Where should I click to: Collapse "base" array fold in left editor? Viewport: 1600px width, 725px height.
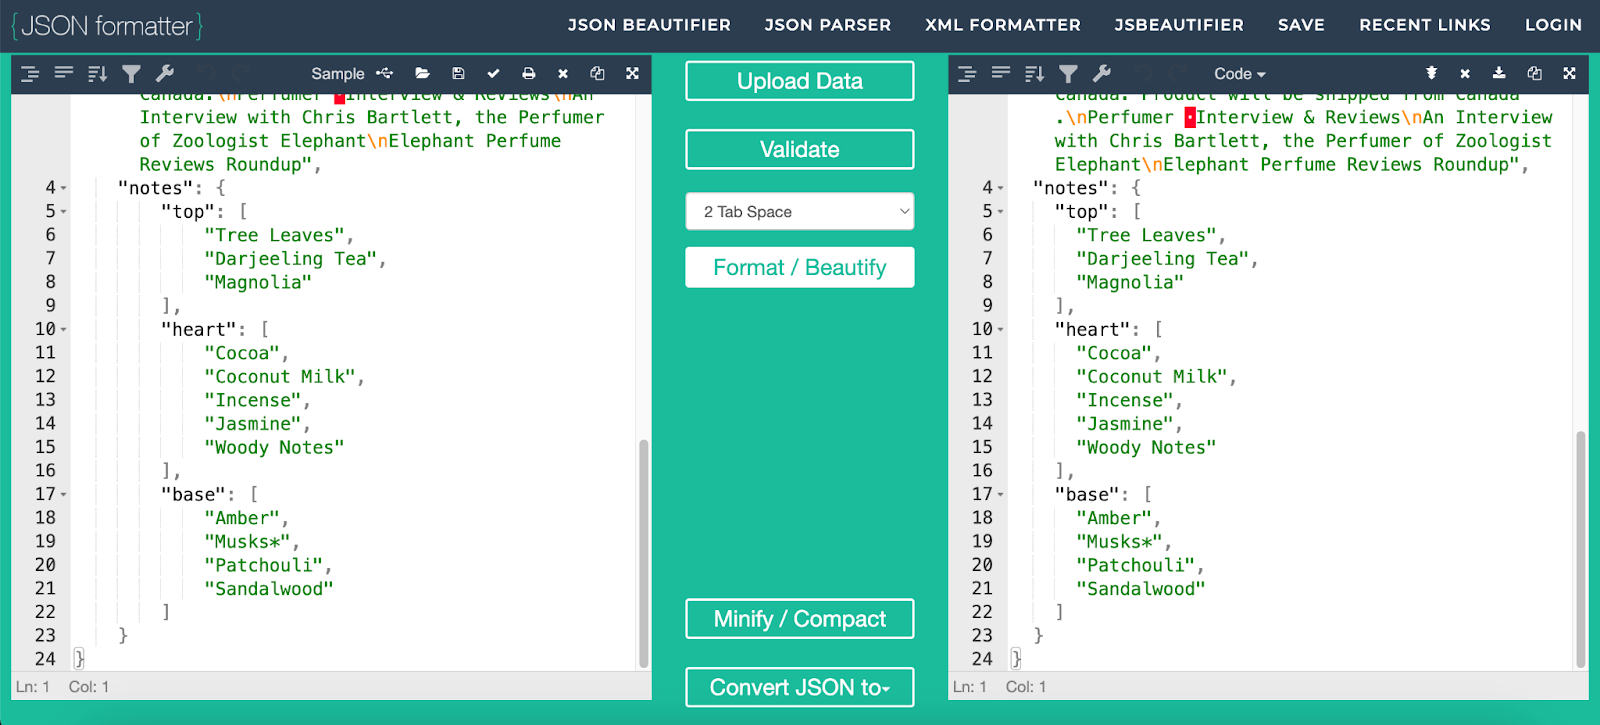point(64,495)
